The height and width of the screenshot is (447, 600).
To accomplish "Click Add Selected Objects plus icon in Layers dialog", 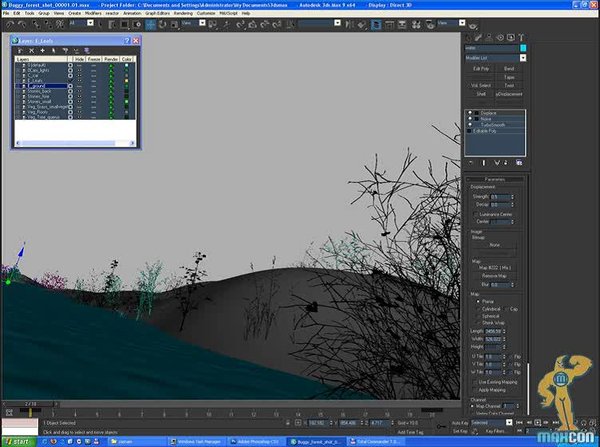I will pos(42,51).
